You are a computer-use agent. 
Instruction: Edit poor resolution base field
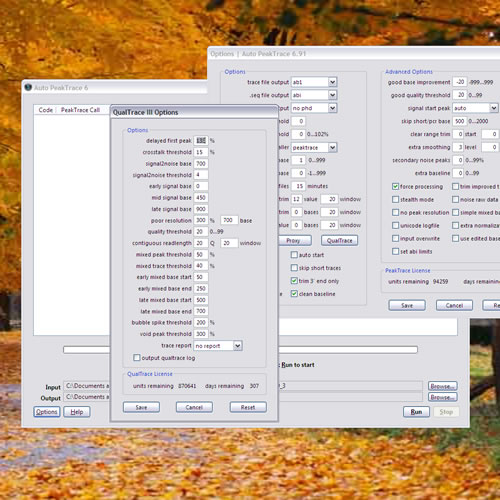tap(229, 220)
